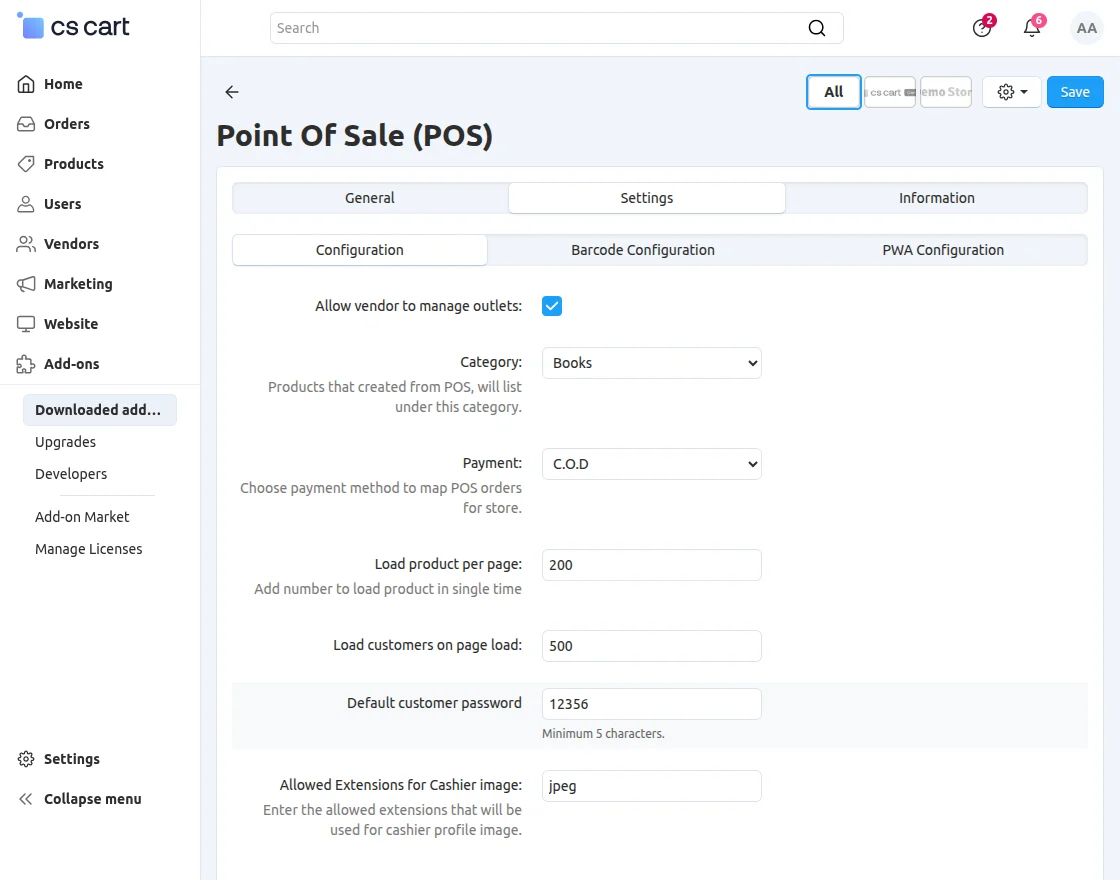The height and width of the screenshot is (880, 1120).
Task: Open Manage Licenses
Action: tap(89, 549)
